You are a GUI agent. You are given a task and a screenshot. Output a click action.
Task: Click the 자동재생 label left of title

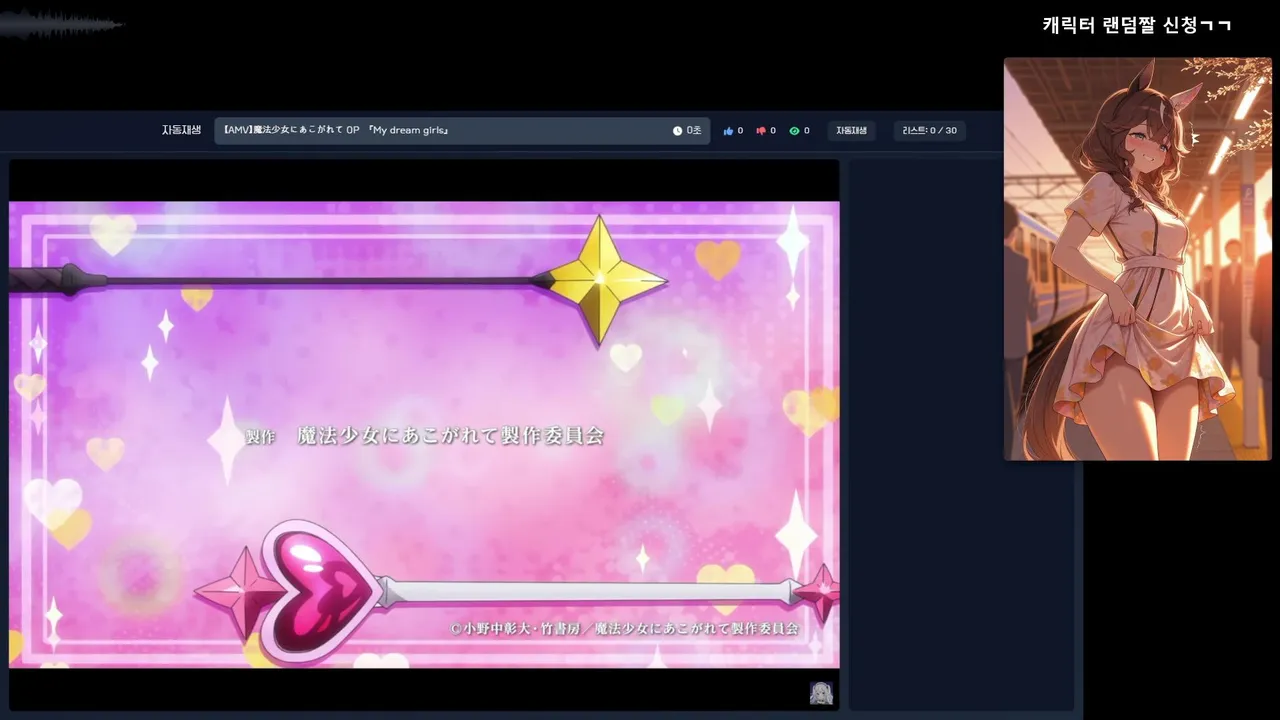tap(181, 131)
